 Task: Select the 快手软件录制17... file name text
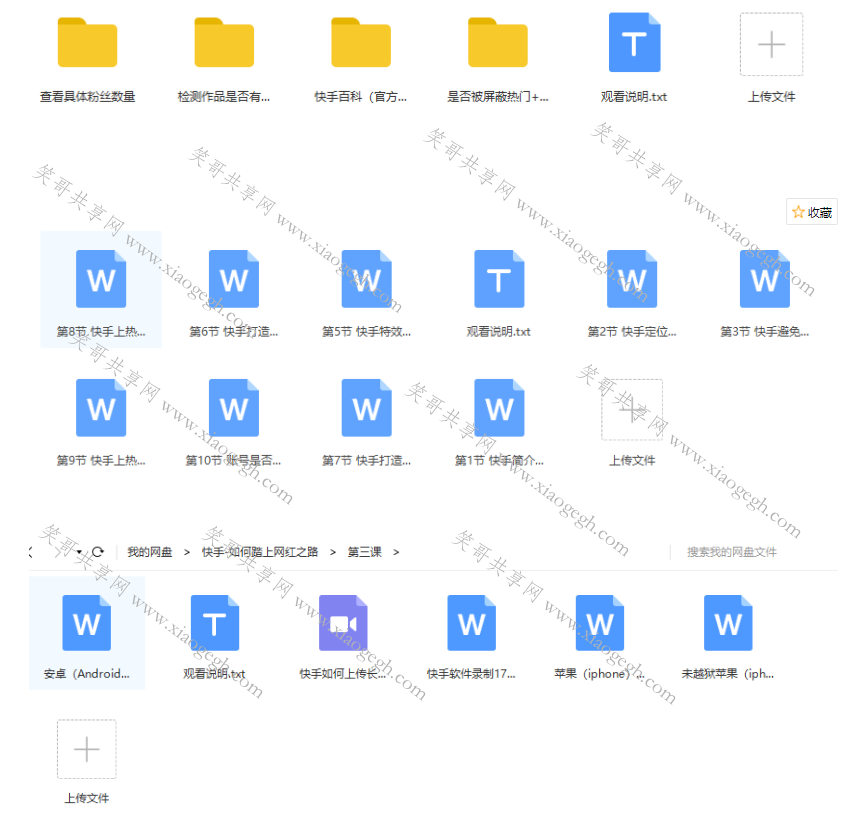[472, 674]
